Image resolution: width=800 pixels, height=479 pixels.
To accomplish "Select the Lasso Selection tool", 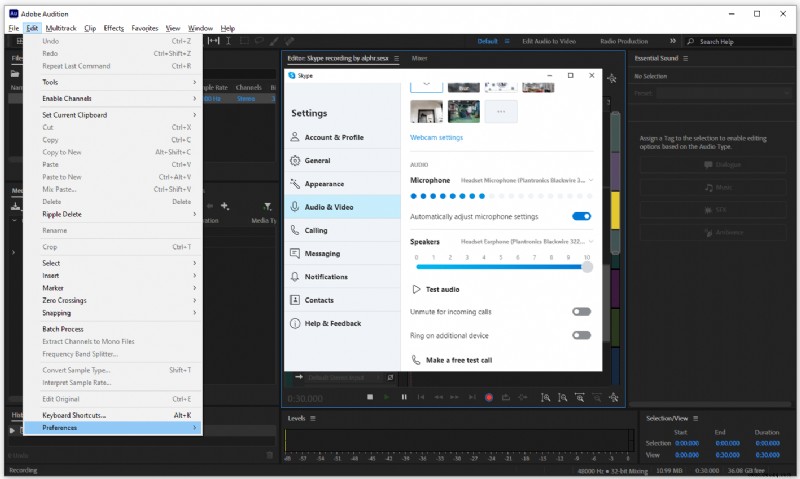I will 259,41.
